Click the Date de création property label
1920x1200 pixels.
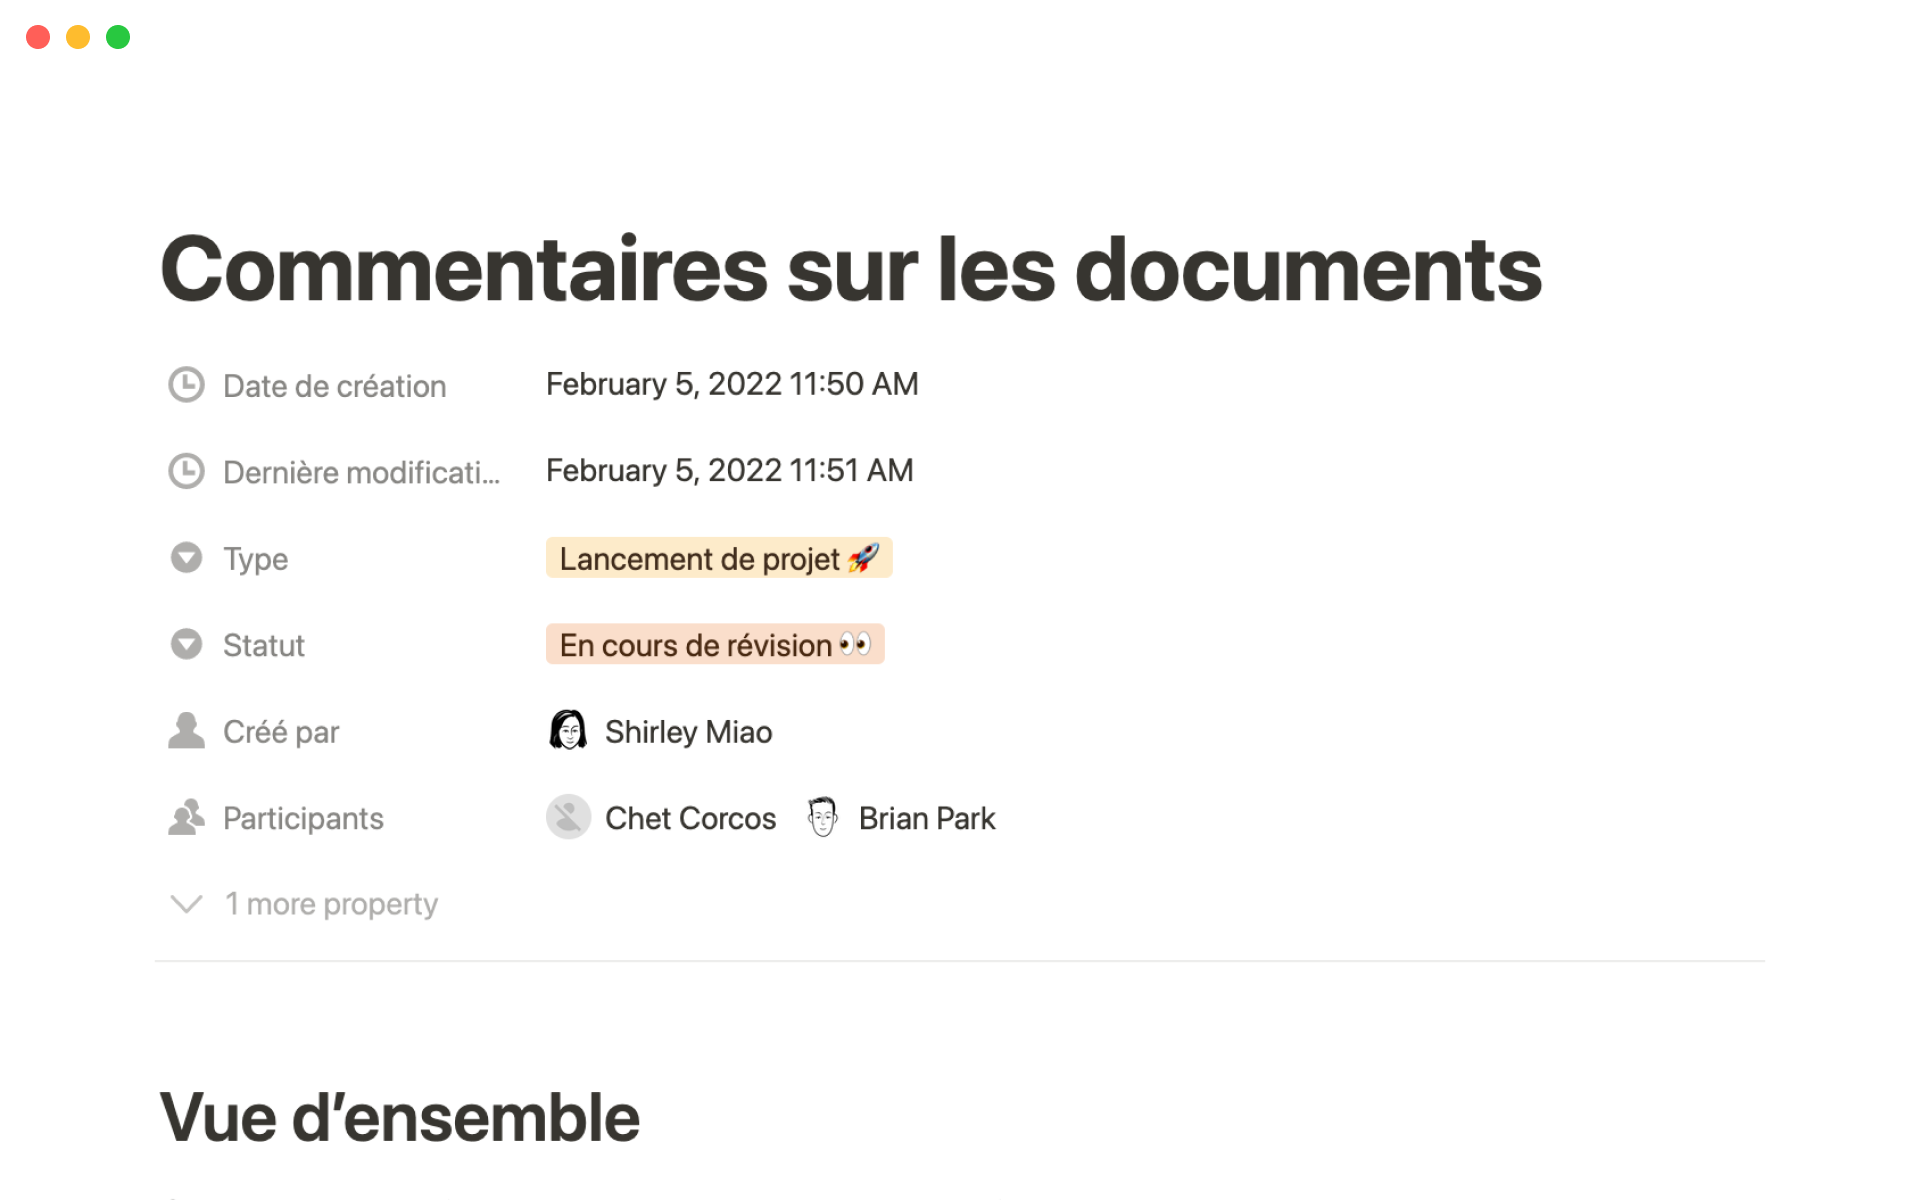334,386
